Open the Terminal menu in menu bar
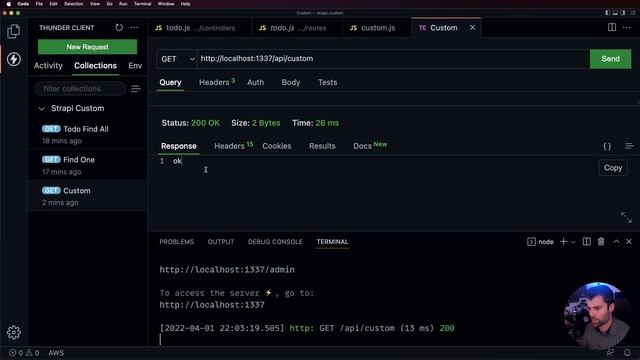The image size is (640, 360). [142, 4]
